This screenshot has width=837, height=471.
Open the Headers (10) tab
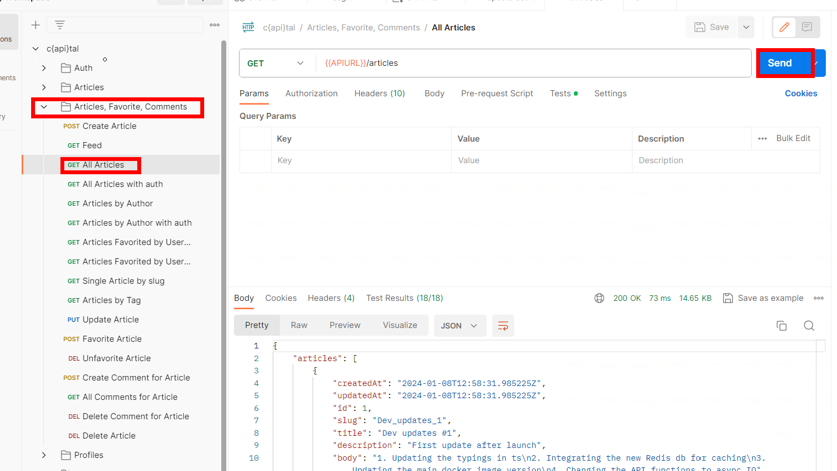pyautogui.click(x=380, y=93)
